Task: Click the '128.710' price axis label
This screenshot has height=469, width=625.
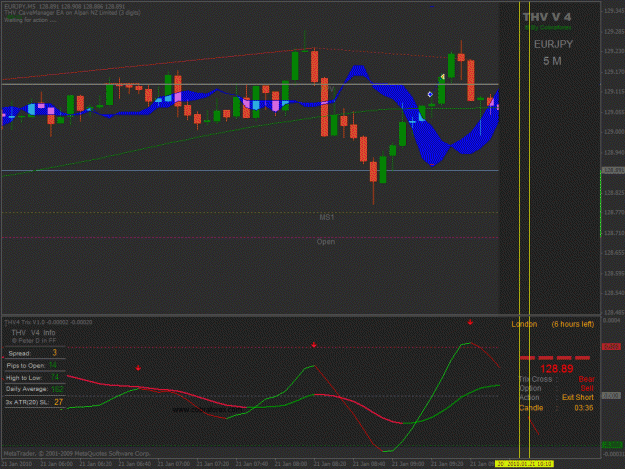Action: coord(614,233)
